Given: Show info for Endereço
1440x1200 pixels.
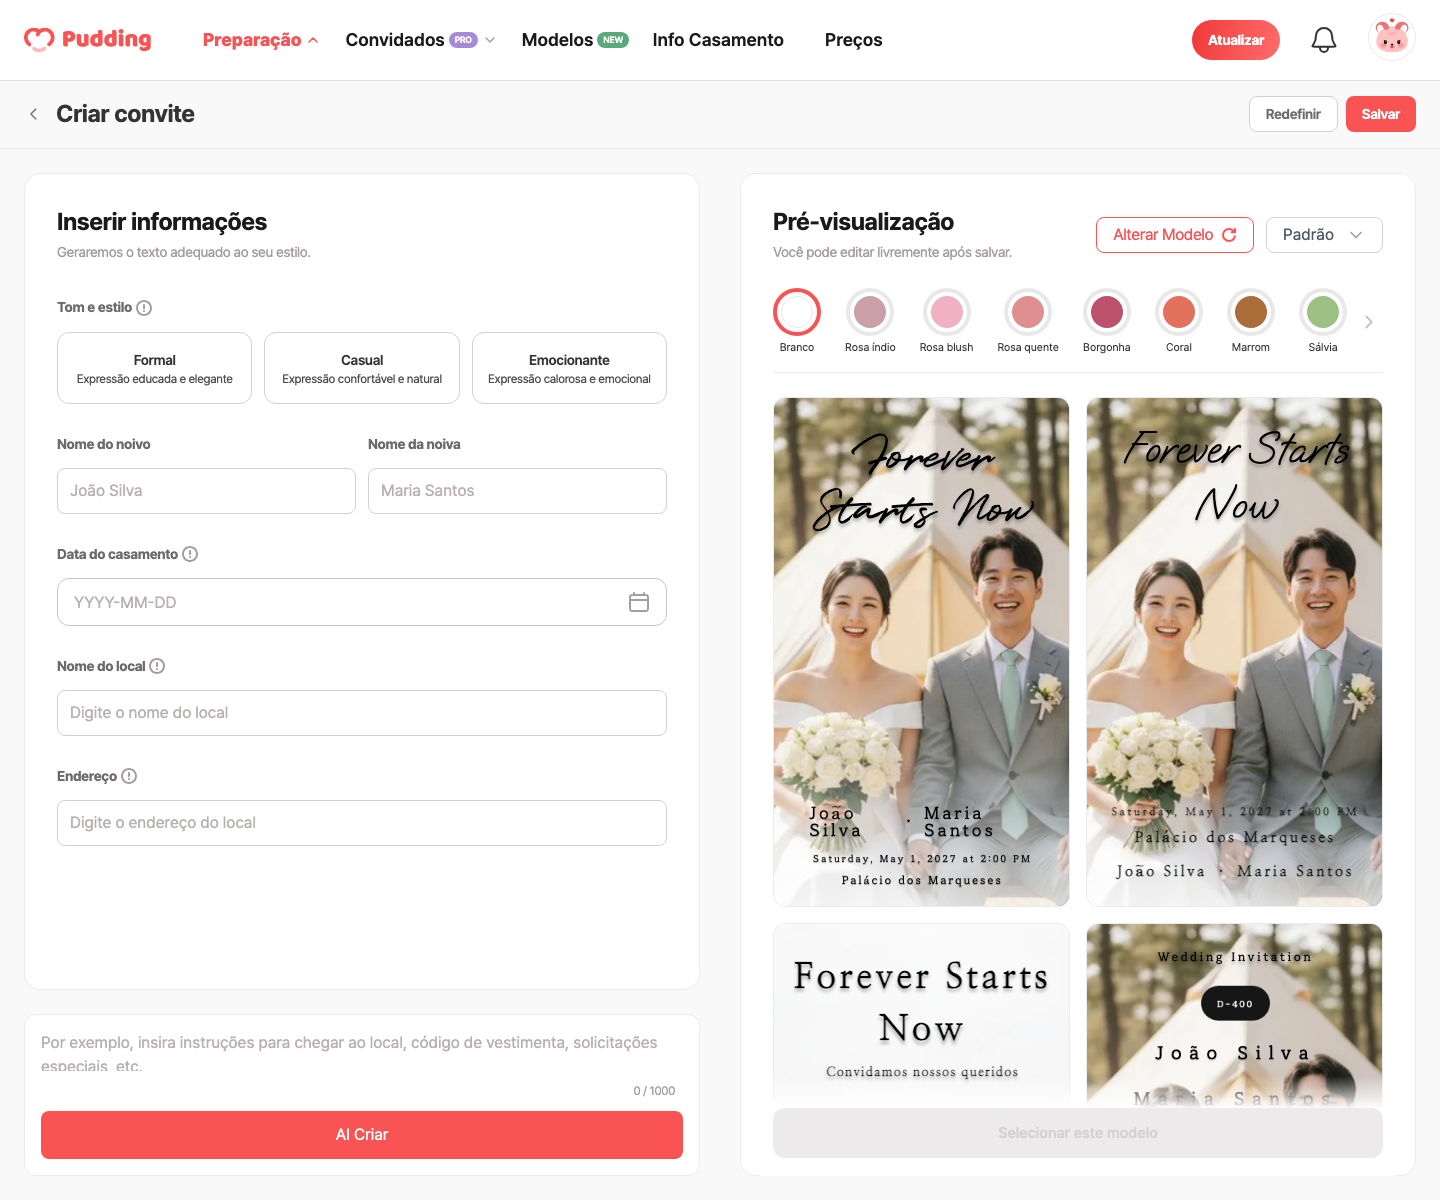Looking at the screenshot, I should pyautogui.click(x=129, y=776).
